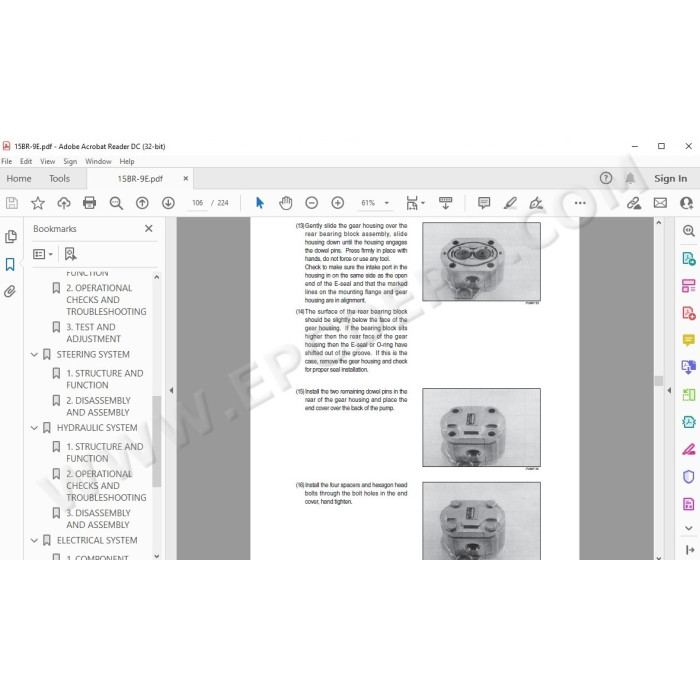Activate the Hand pan tool

click(286, 203)
